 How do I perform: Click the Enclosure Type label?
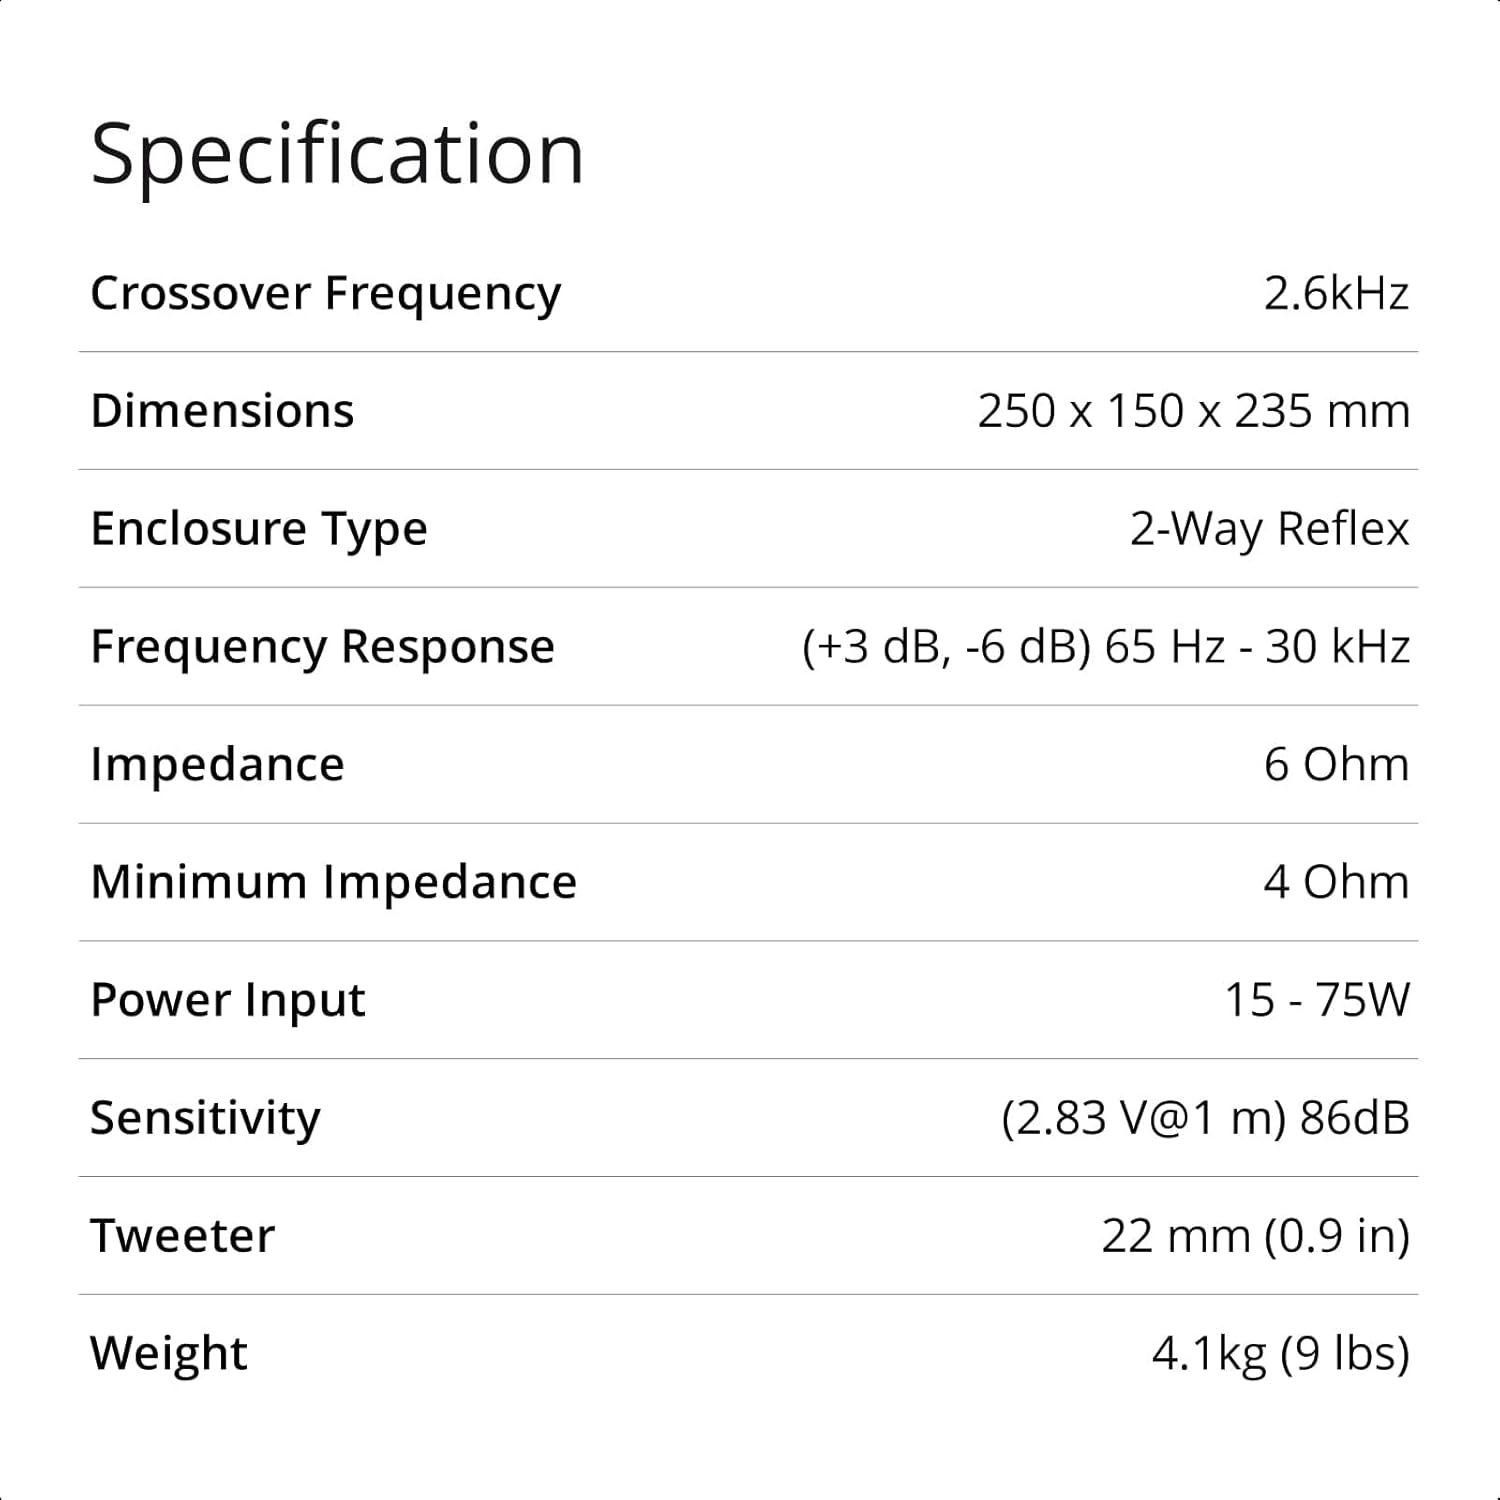(259, 529)
